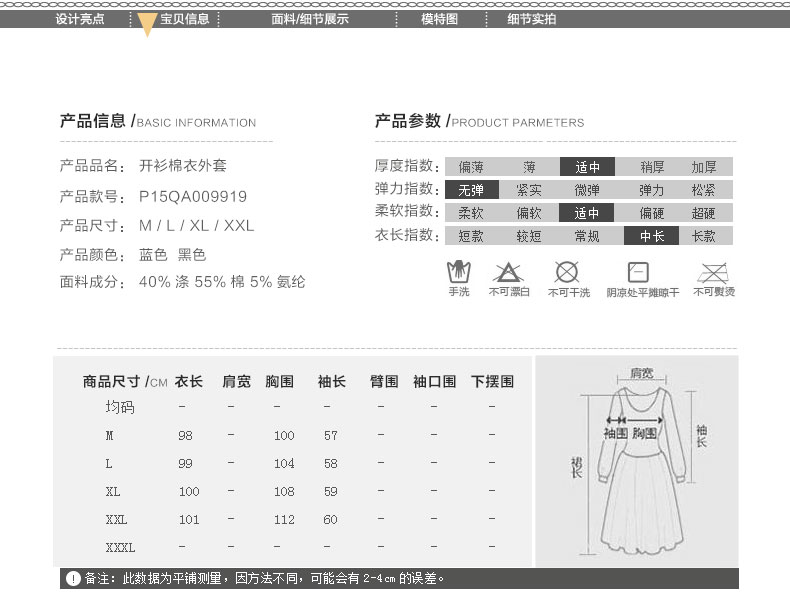Viewport: 790px width, 598px height.
Task: Click the yellow triangle tab marker
Action: [147, 24]
